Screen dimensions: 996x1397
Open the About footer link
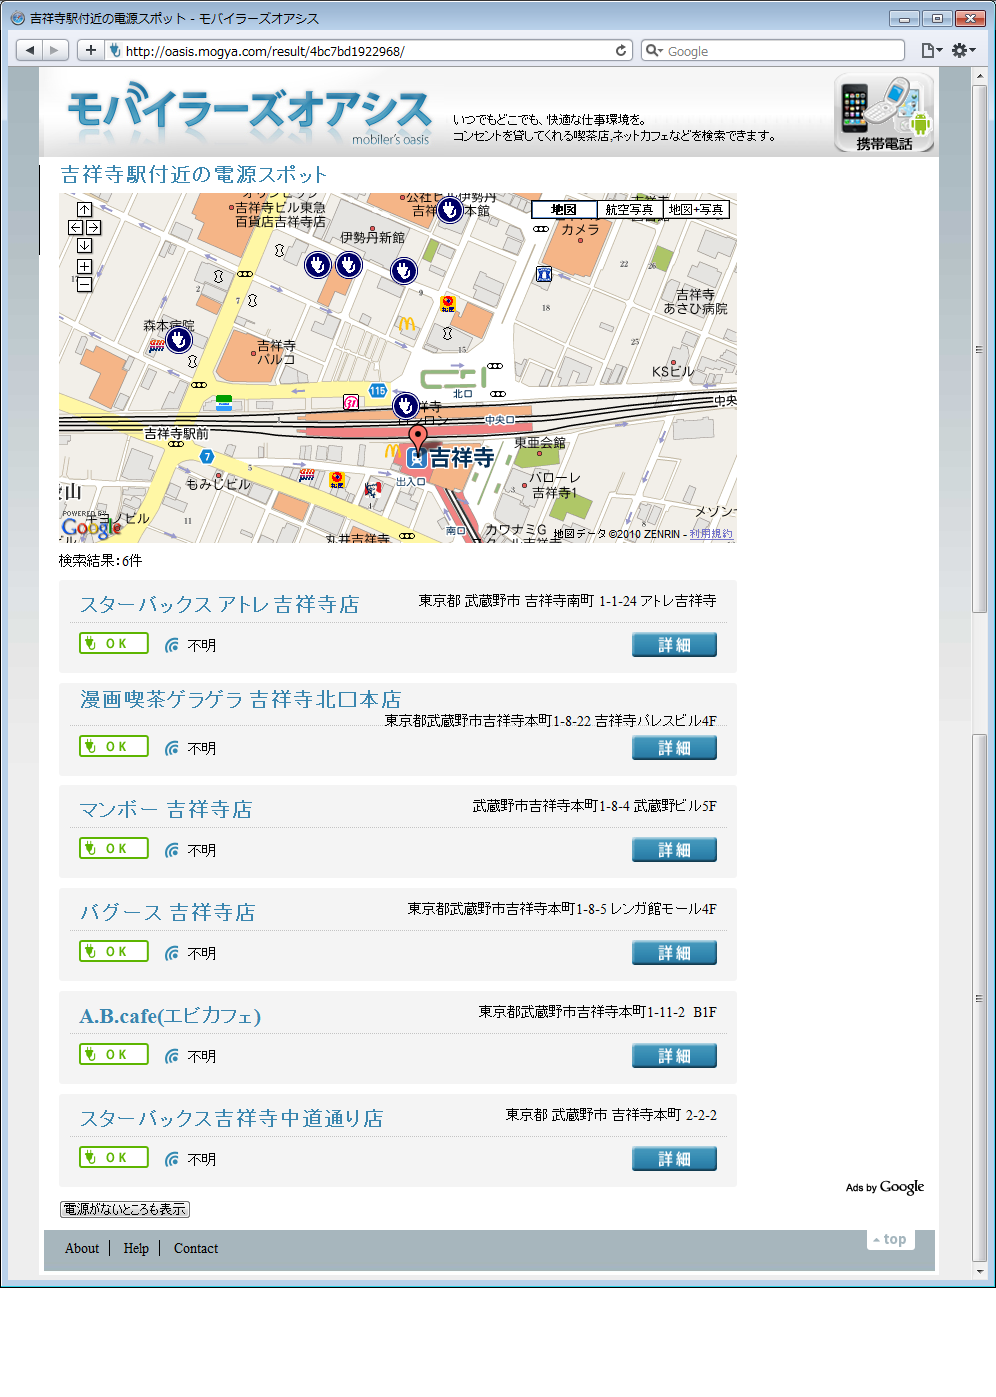tap(82, 1248)
